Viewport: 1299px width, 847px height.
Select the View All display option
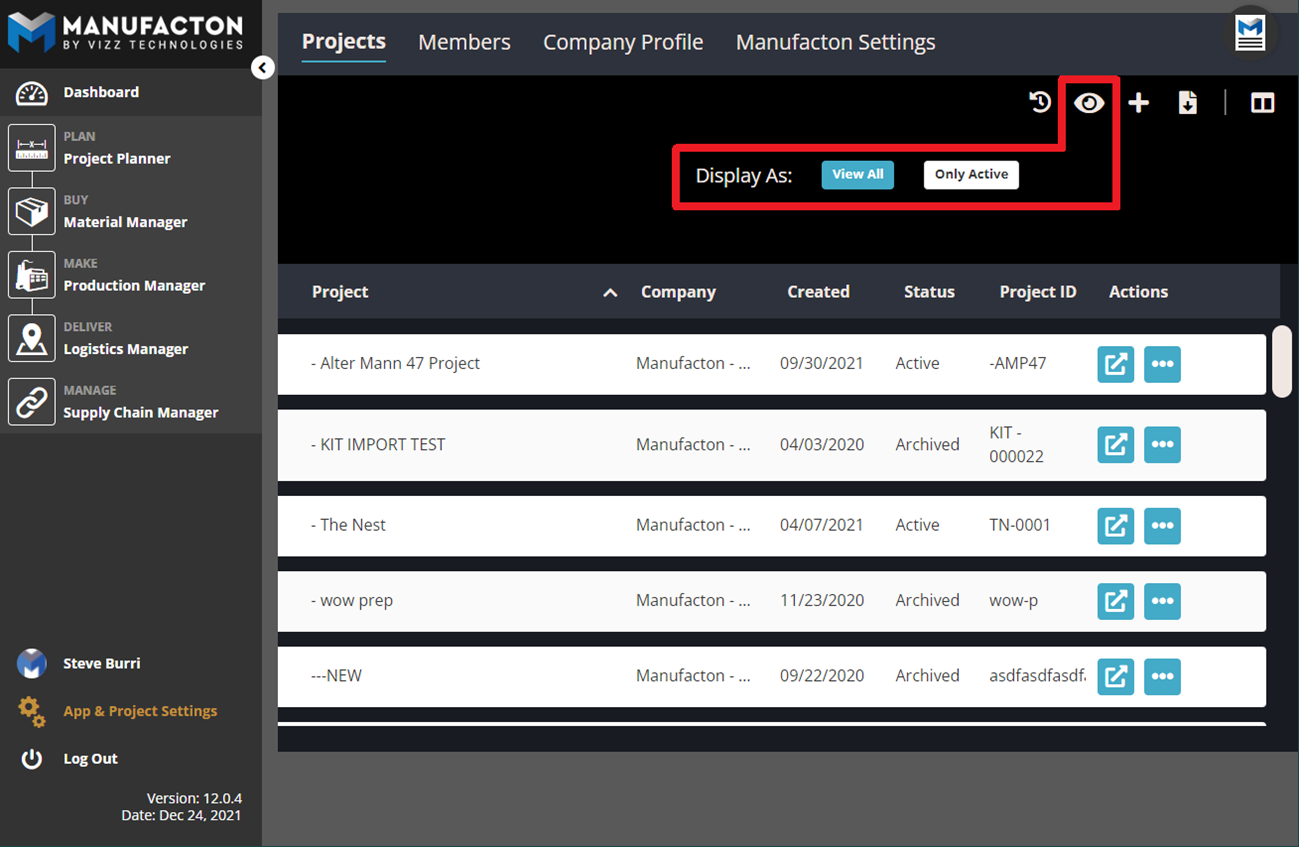857,175
